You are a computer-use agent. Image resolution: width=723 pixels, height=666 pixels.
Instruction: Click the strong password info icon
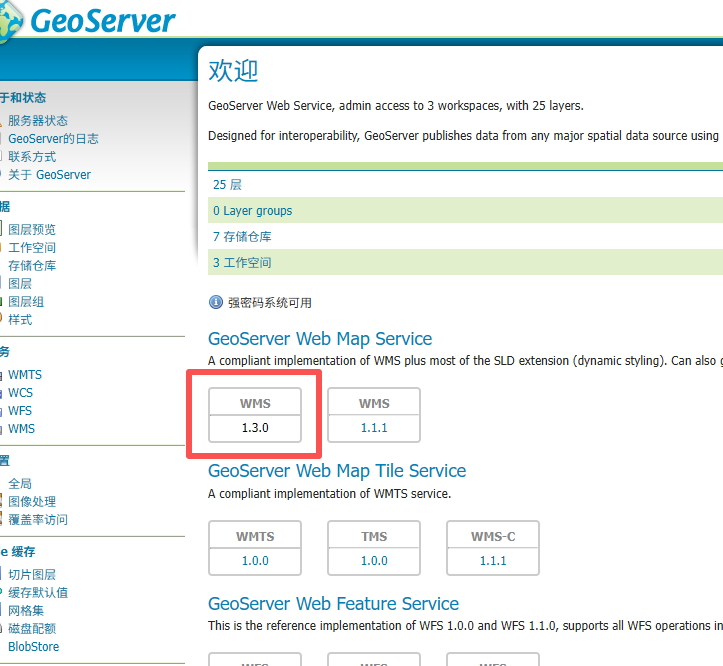point(216,302)
